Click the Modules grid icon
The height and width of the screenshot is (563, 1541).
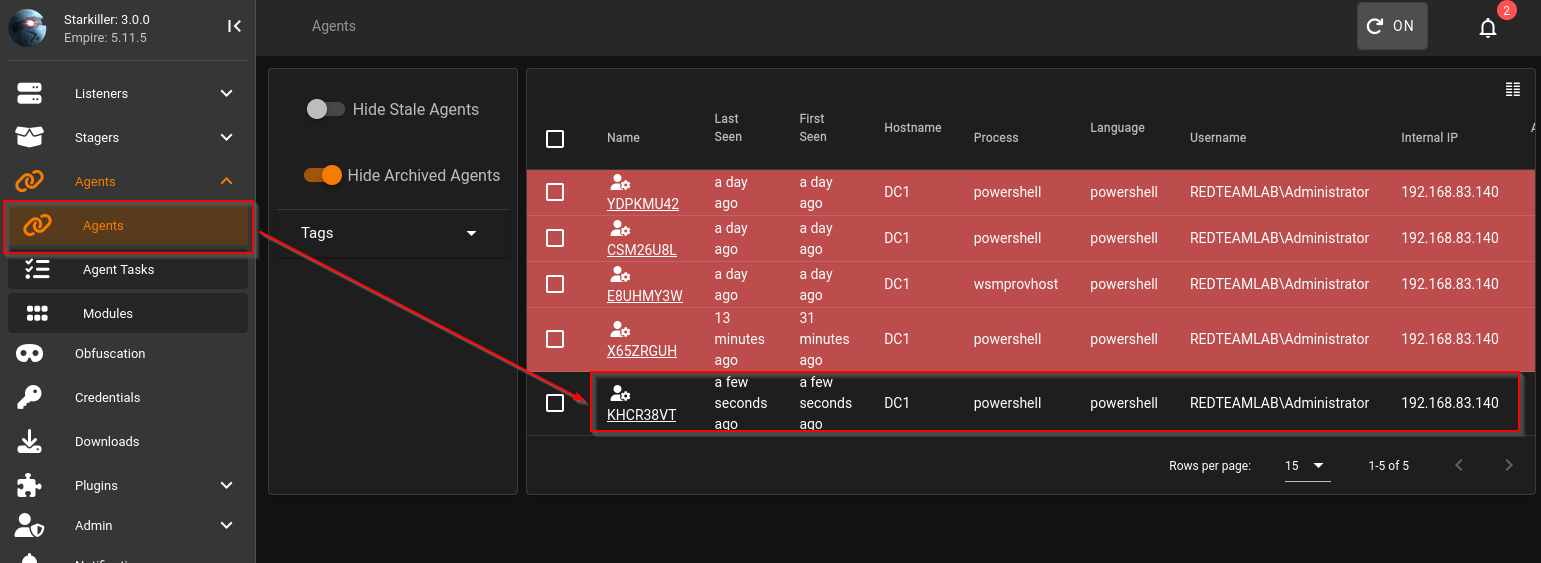[38, 313]
